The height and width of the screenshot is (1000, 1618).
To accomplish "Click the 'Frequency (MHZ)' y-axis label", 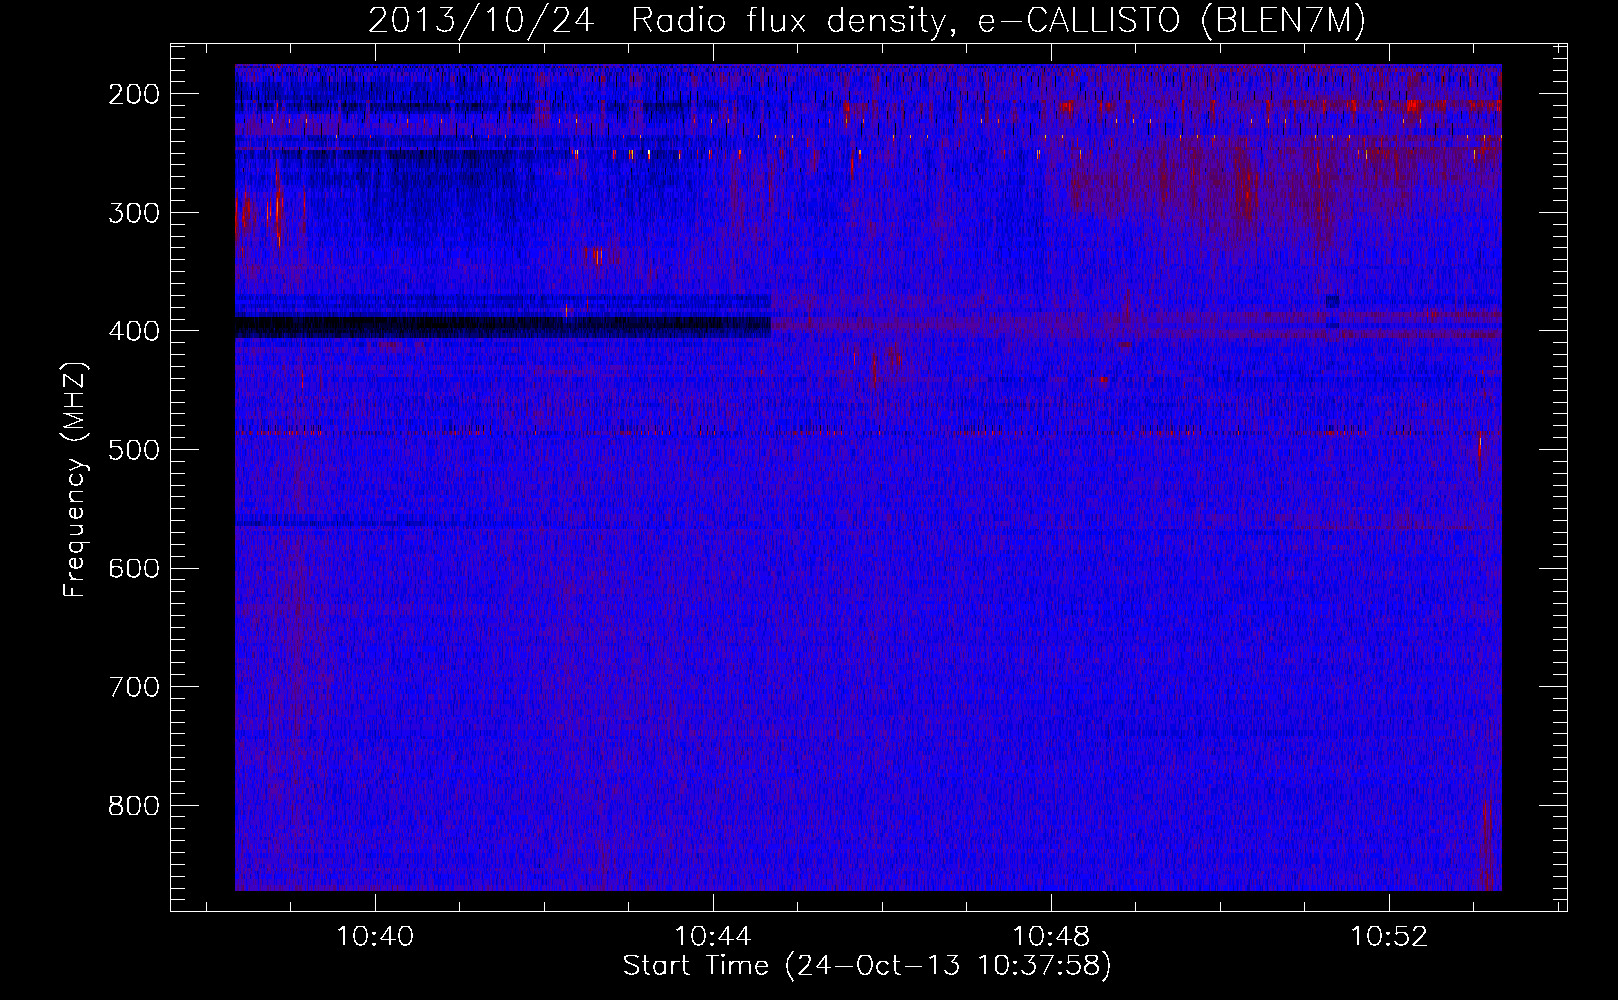I will click(x=75, y=480).
